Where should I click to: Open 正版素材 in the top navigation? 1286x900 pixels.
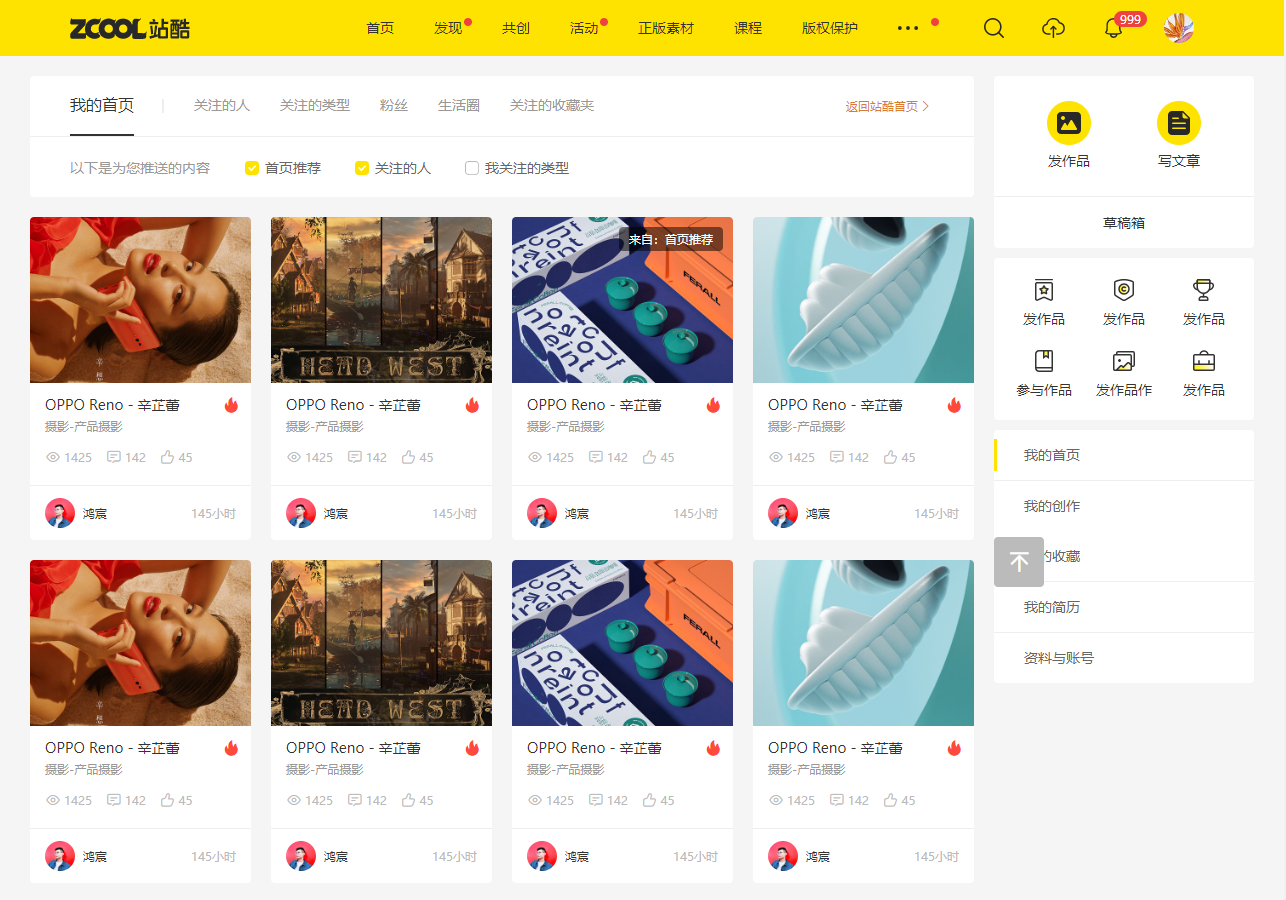coord(666,28)
